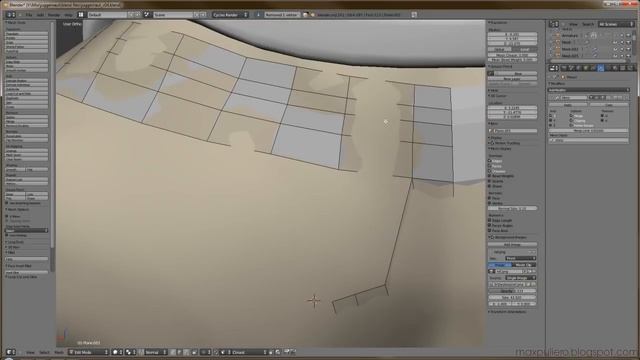
Task: Select the Global space button in Transform panel
Action: coord(500,49)
